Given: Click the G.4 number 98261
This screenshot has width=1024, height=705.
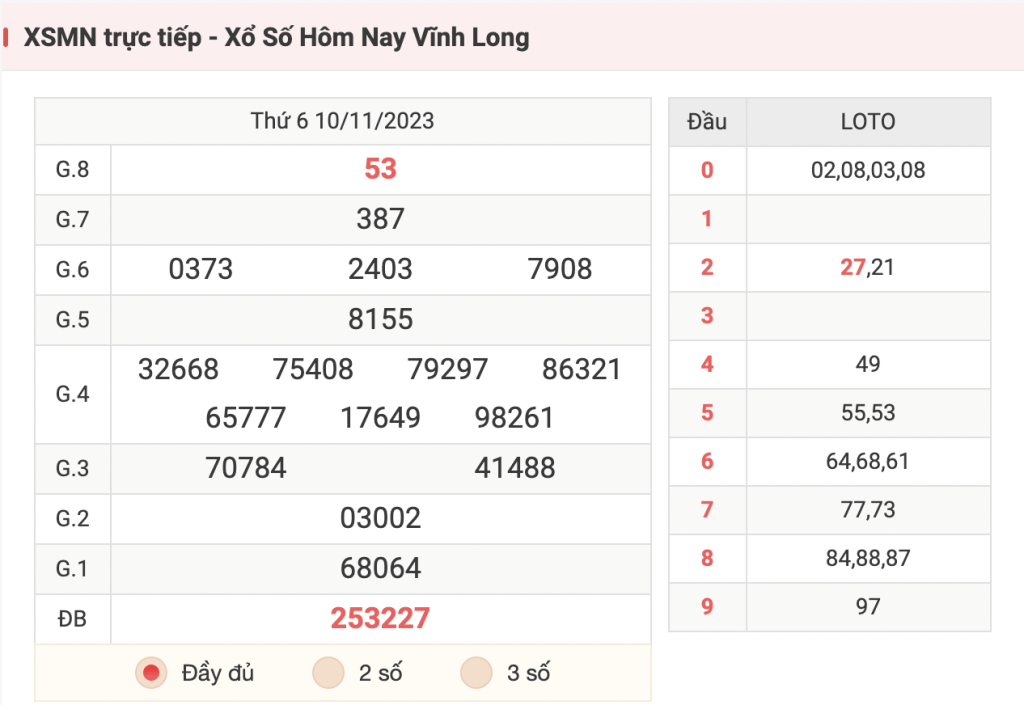Looking at the screenshot, I should coord(514,418).
